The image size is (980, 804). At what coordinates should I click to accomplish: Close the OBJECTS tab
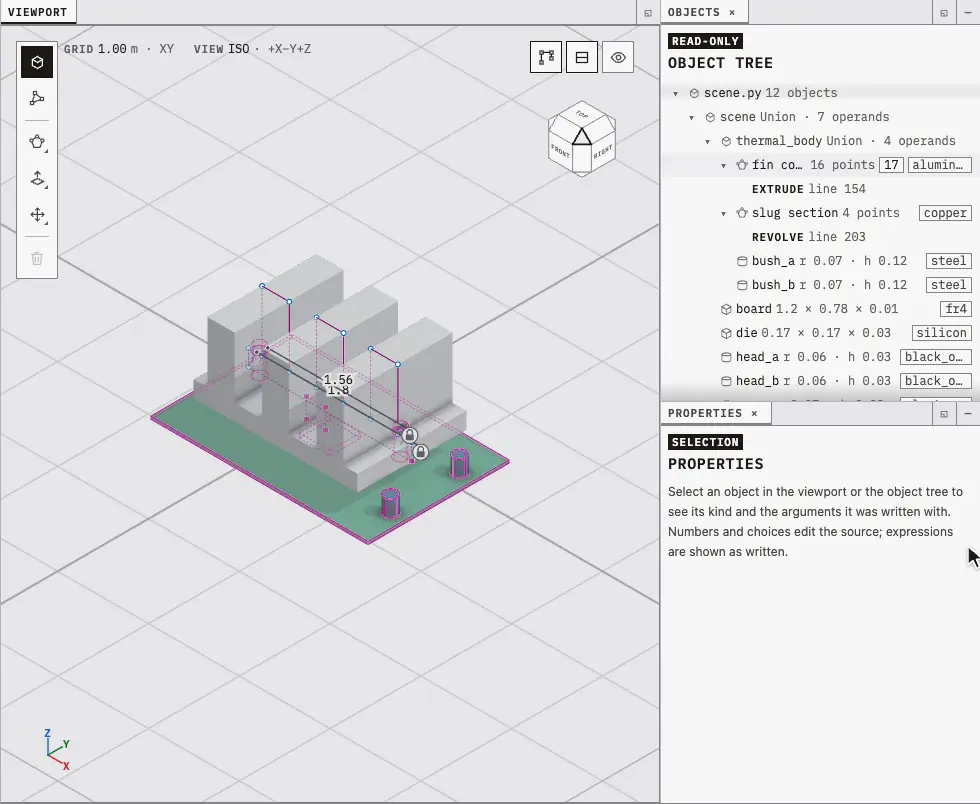tap(732, 12)
